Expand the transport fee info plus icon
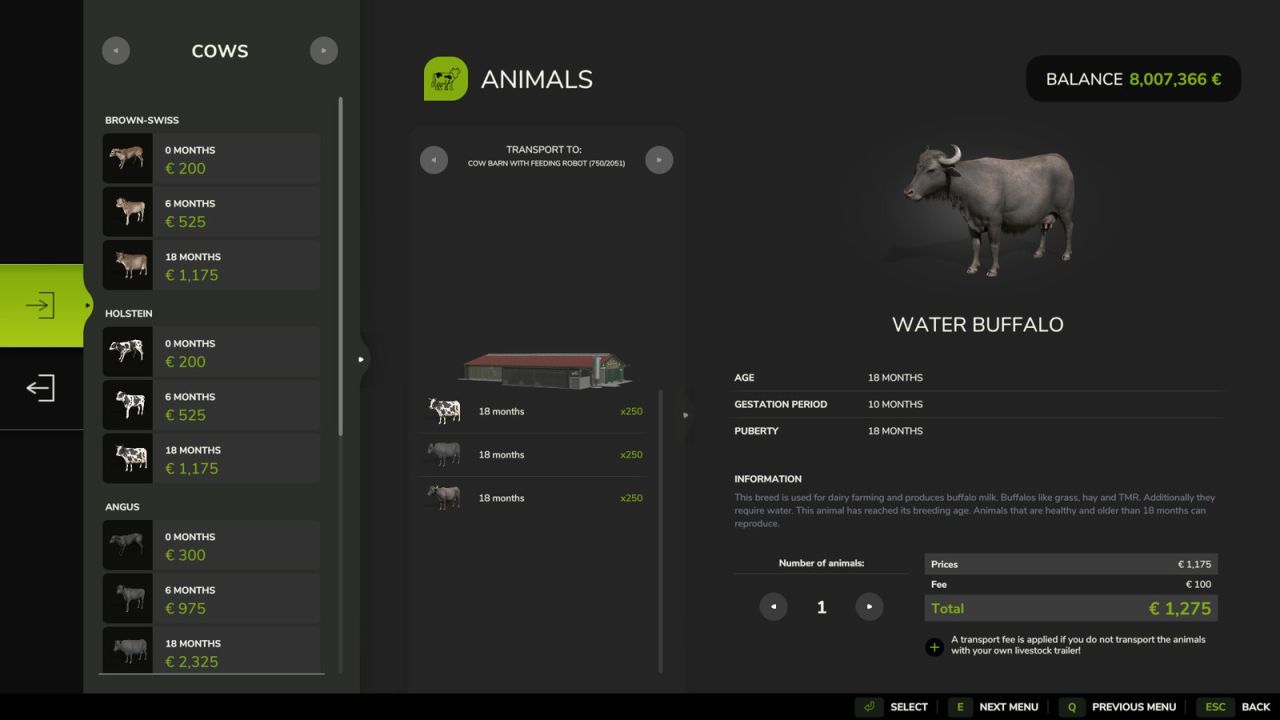The width and height of the screenshot is (1280, 720). (934, 647)
